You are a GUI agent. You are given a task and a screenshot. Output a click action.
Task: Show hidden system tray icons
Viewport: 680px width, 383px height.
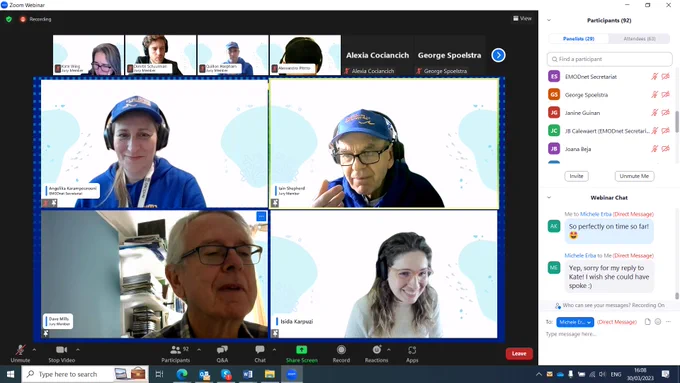pos(539,374)
